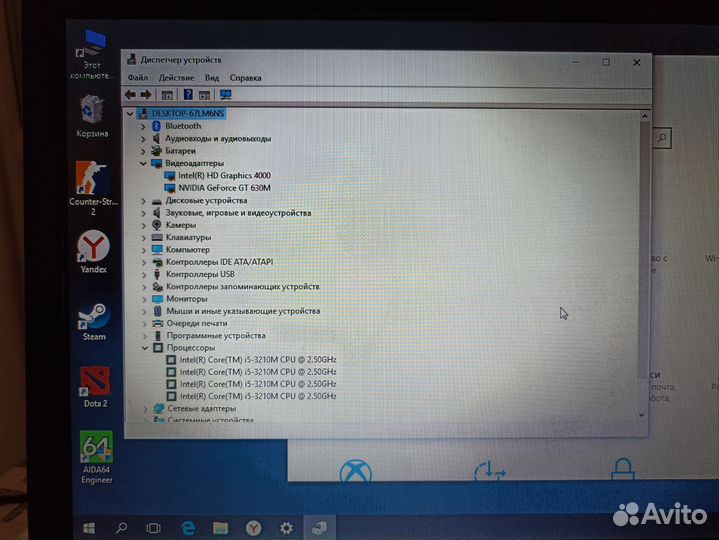Open File Explorer from the taskbar

point(221,528)
